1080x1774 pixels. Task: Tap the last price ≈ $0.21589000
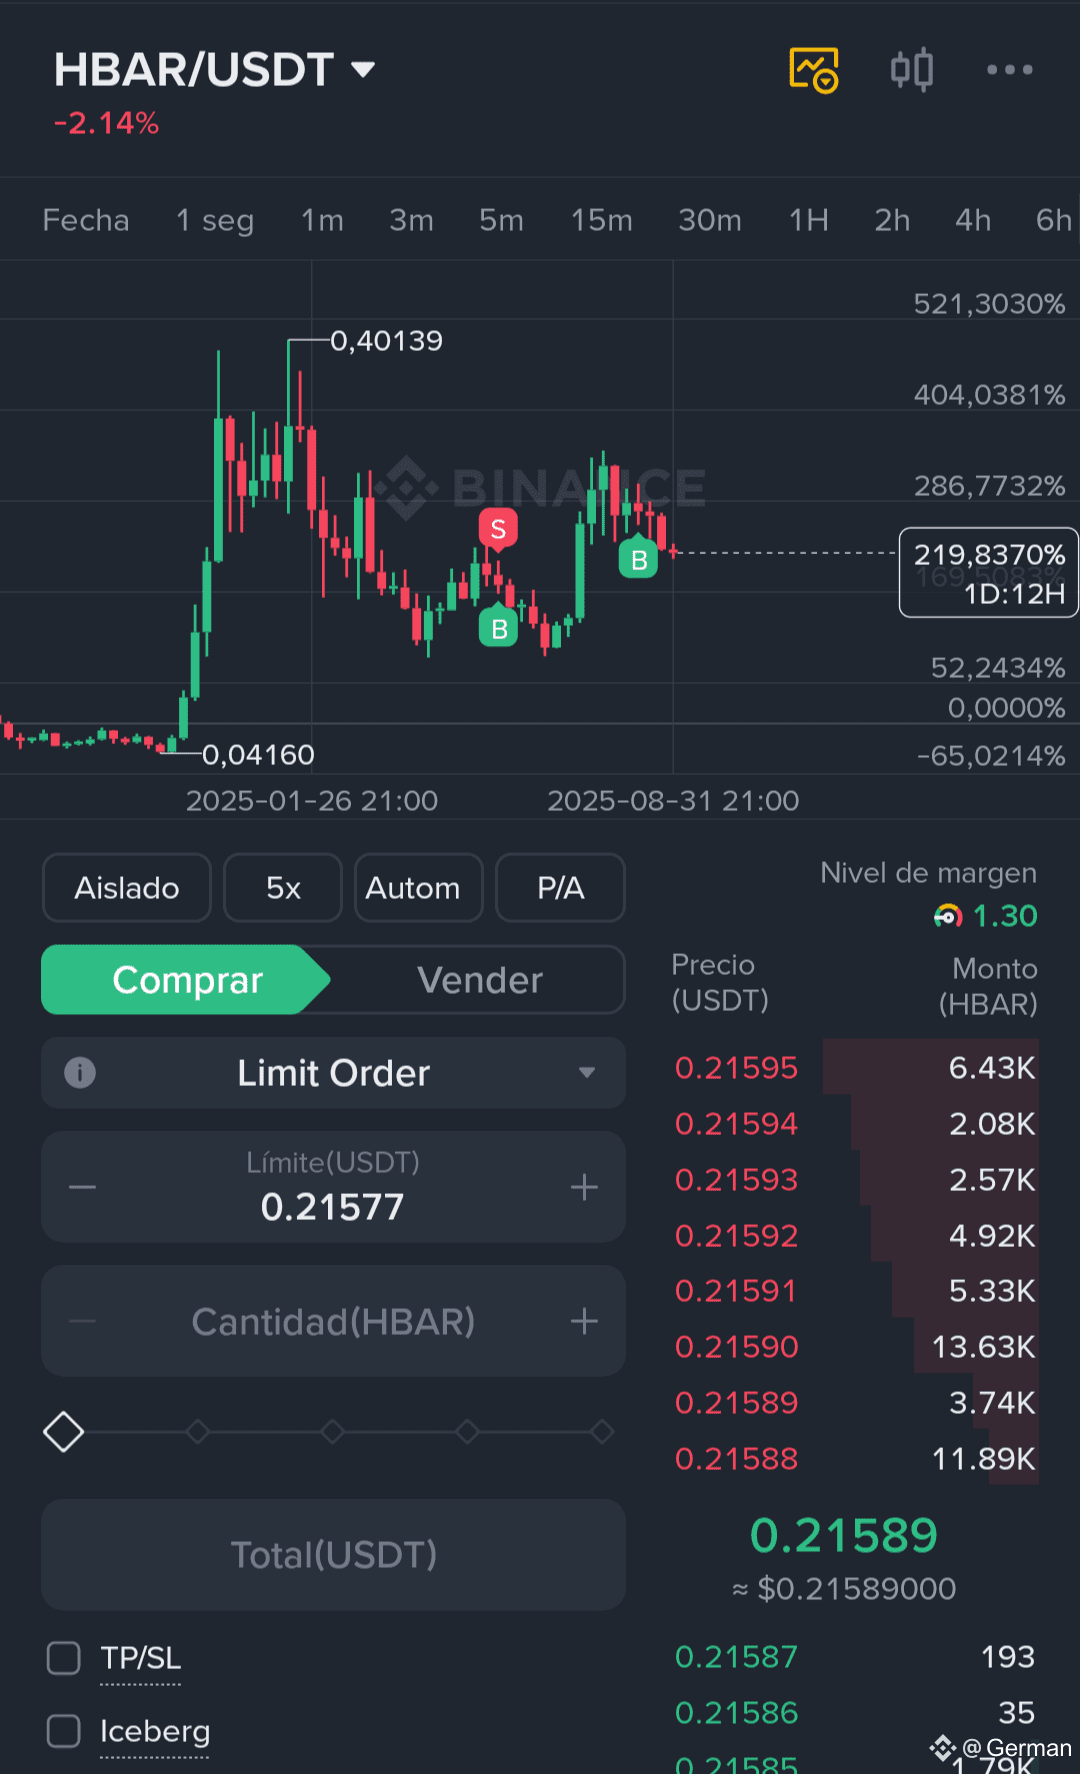pyautogui.click(x=844, y=1588)
